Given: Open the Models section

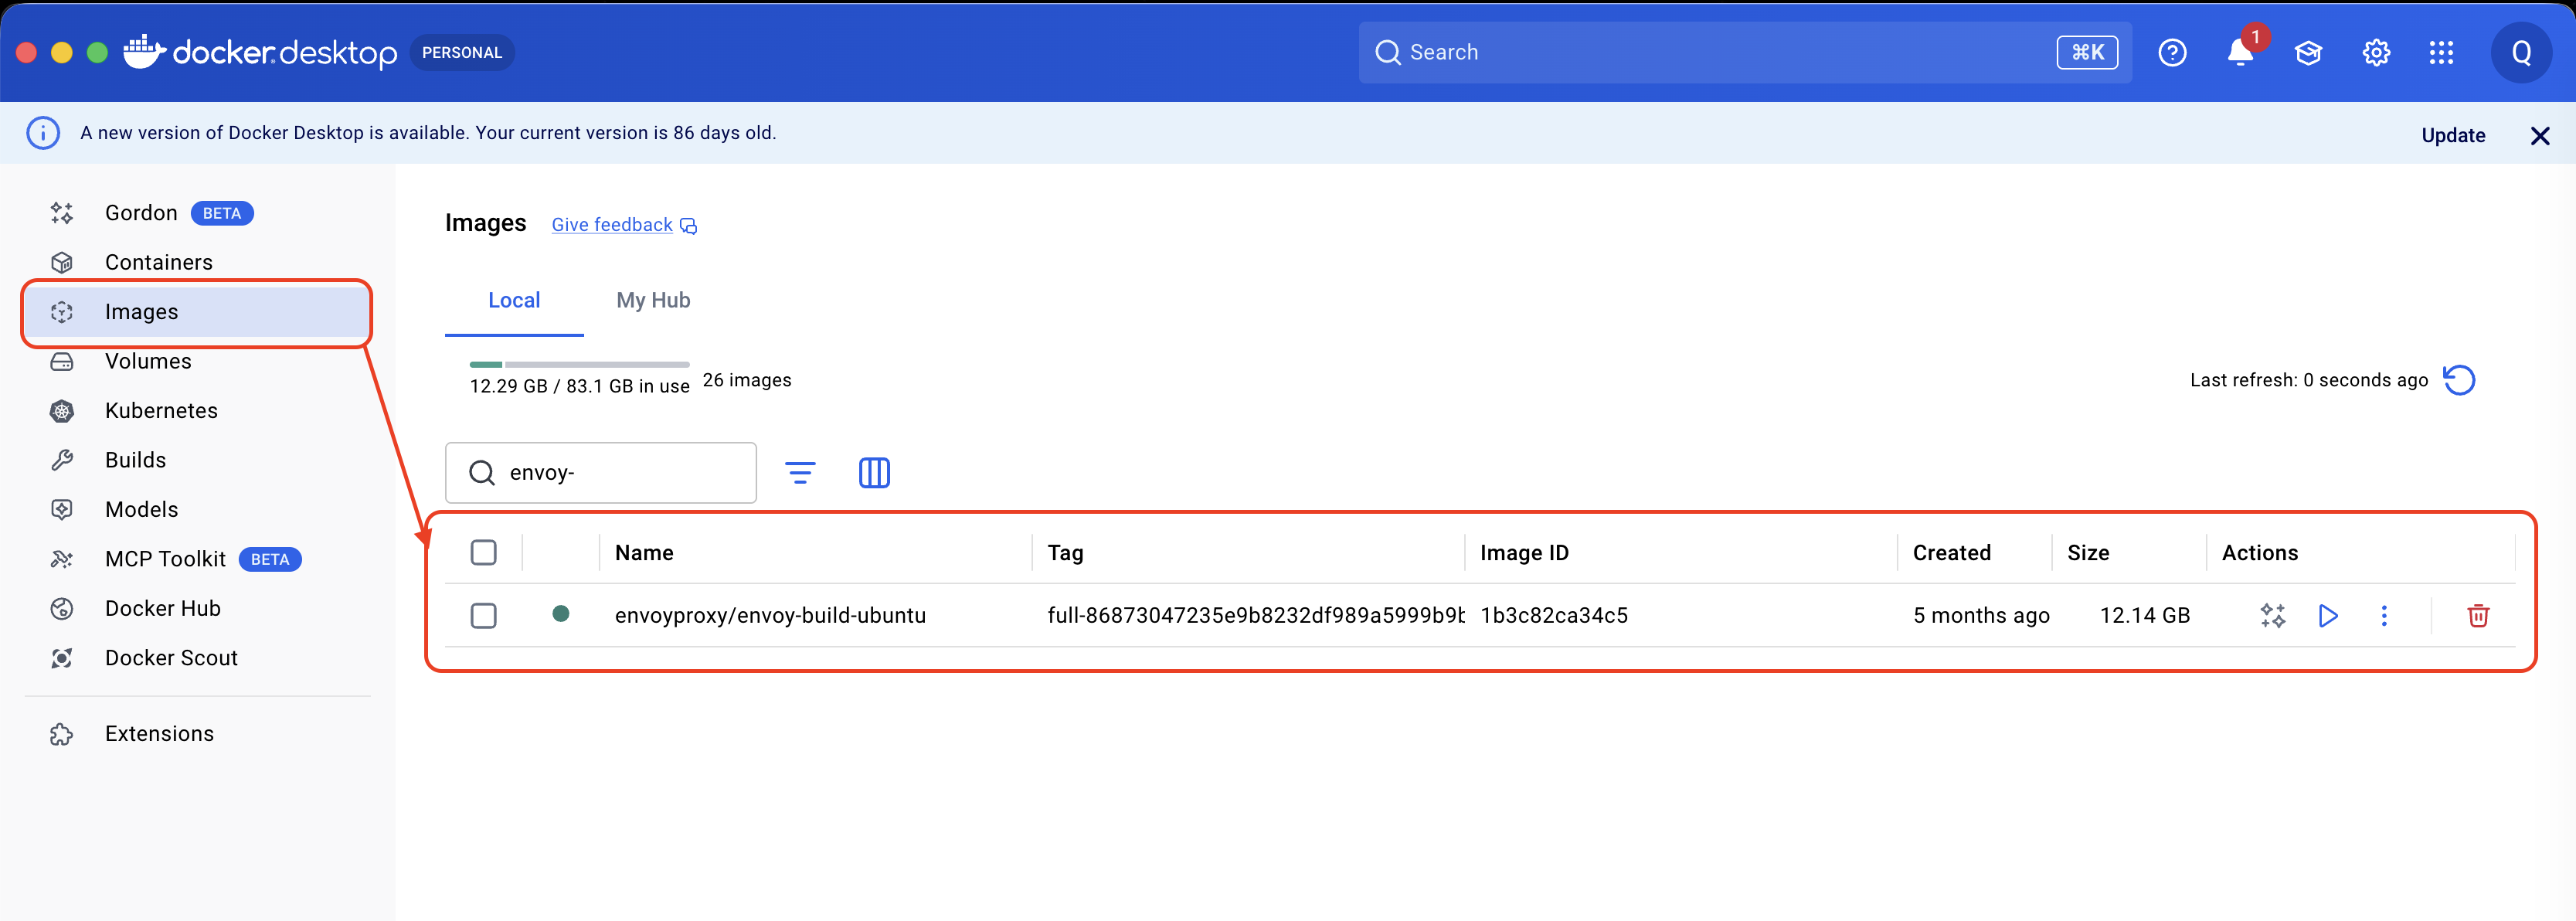Looking at the screenshot, I should (x=198, y=510).
